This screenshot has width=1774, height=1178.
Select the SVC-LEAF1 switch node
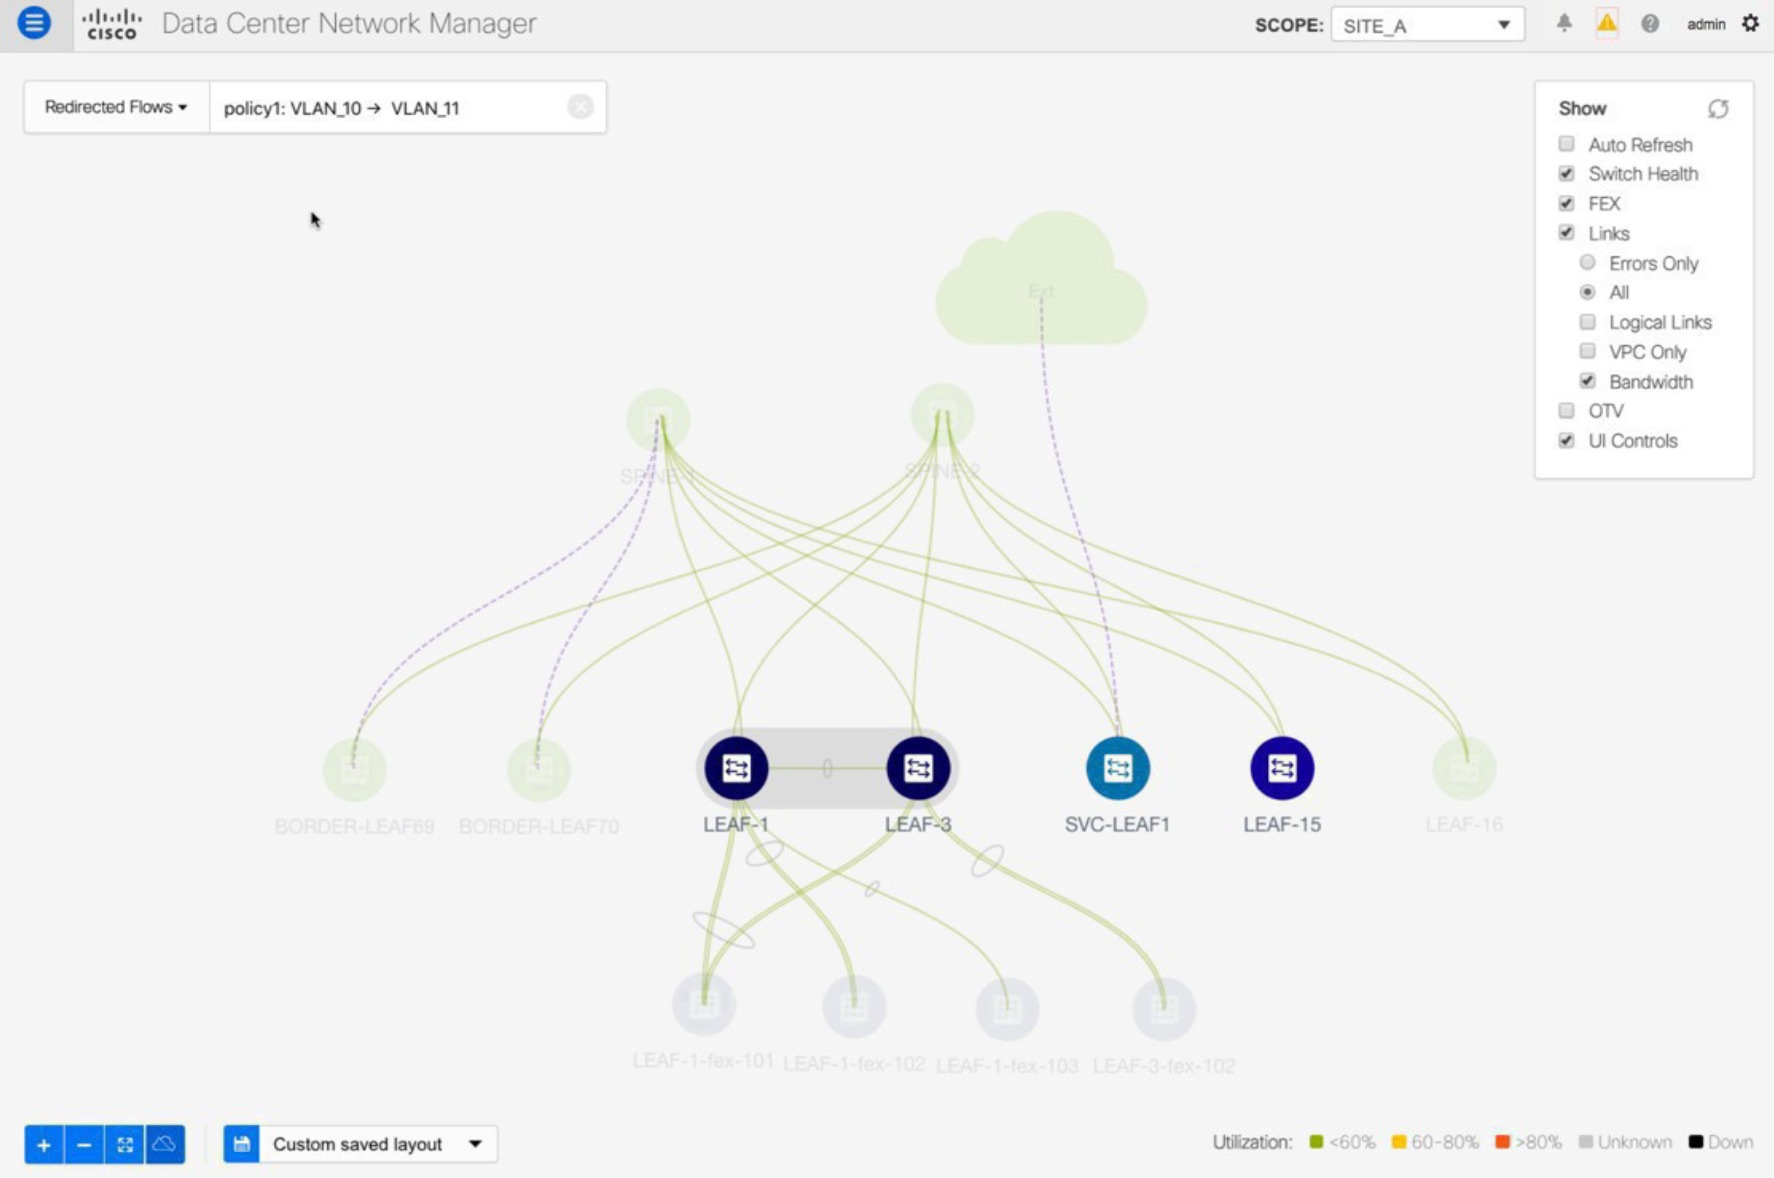click(1118, 768)
